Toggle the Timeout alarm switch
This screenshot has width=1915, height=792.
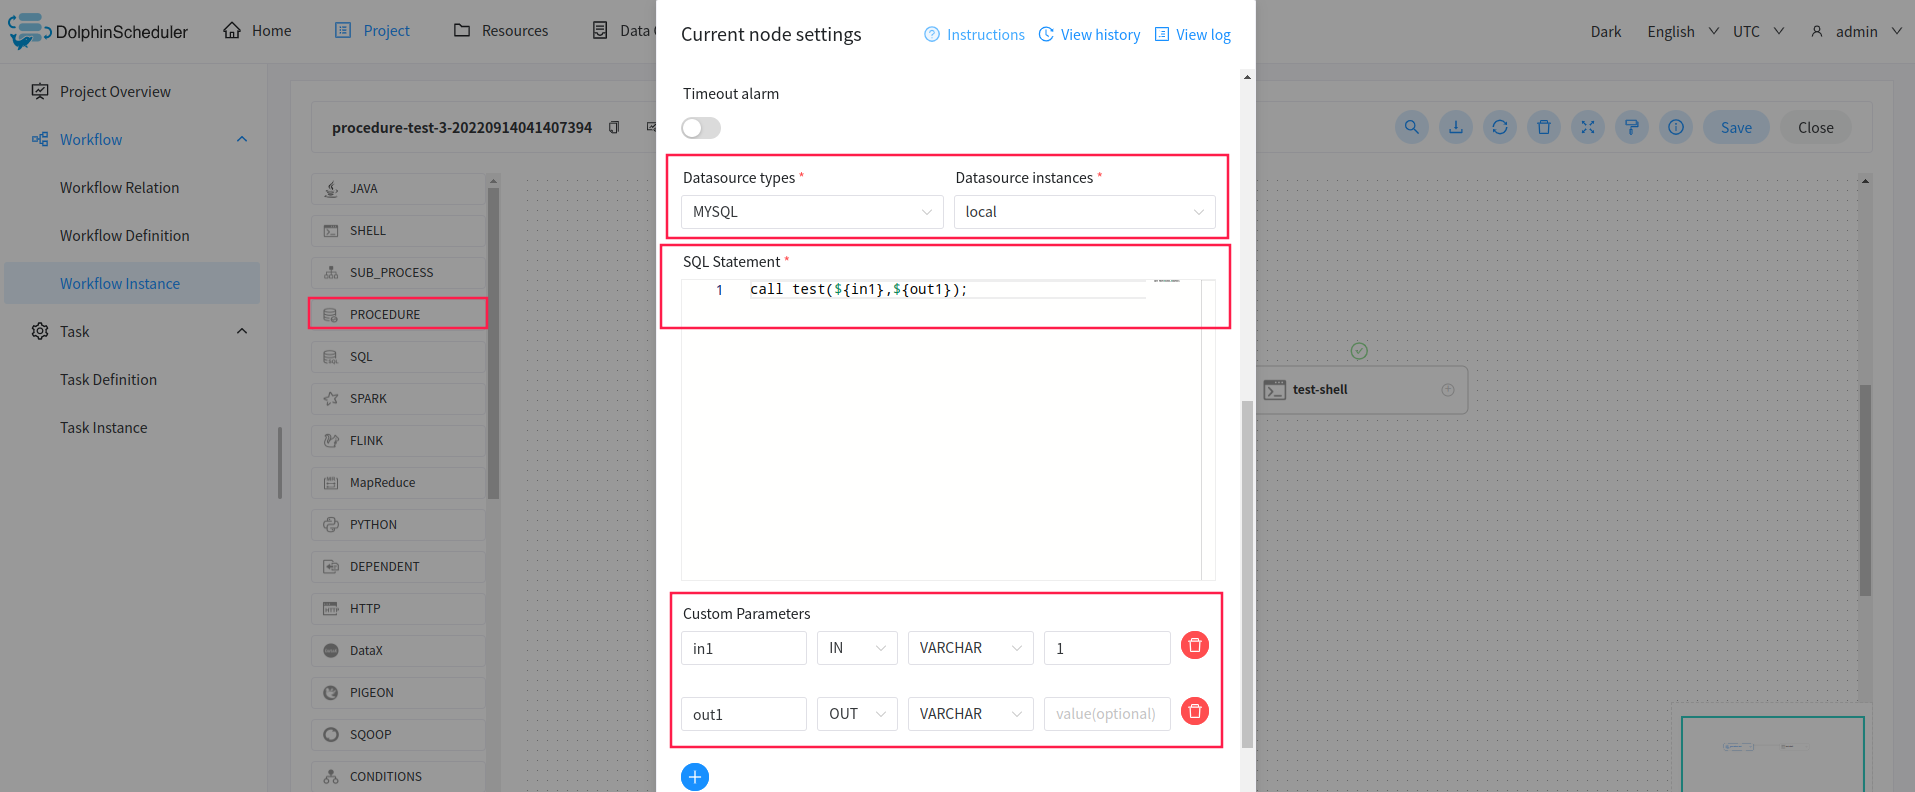(x=701, y=128)
